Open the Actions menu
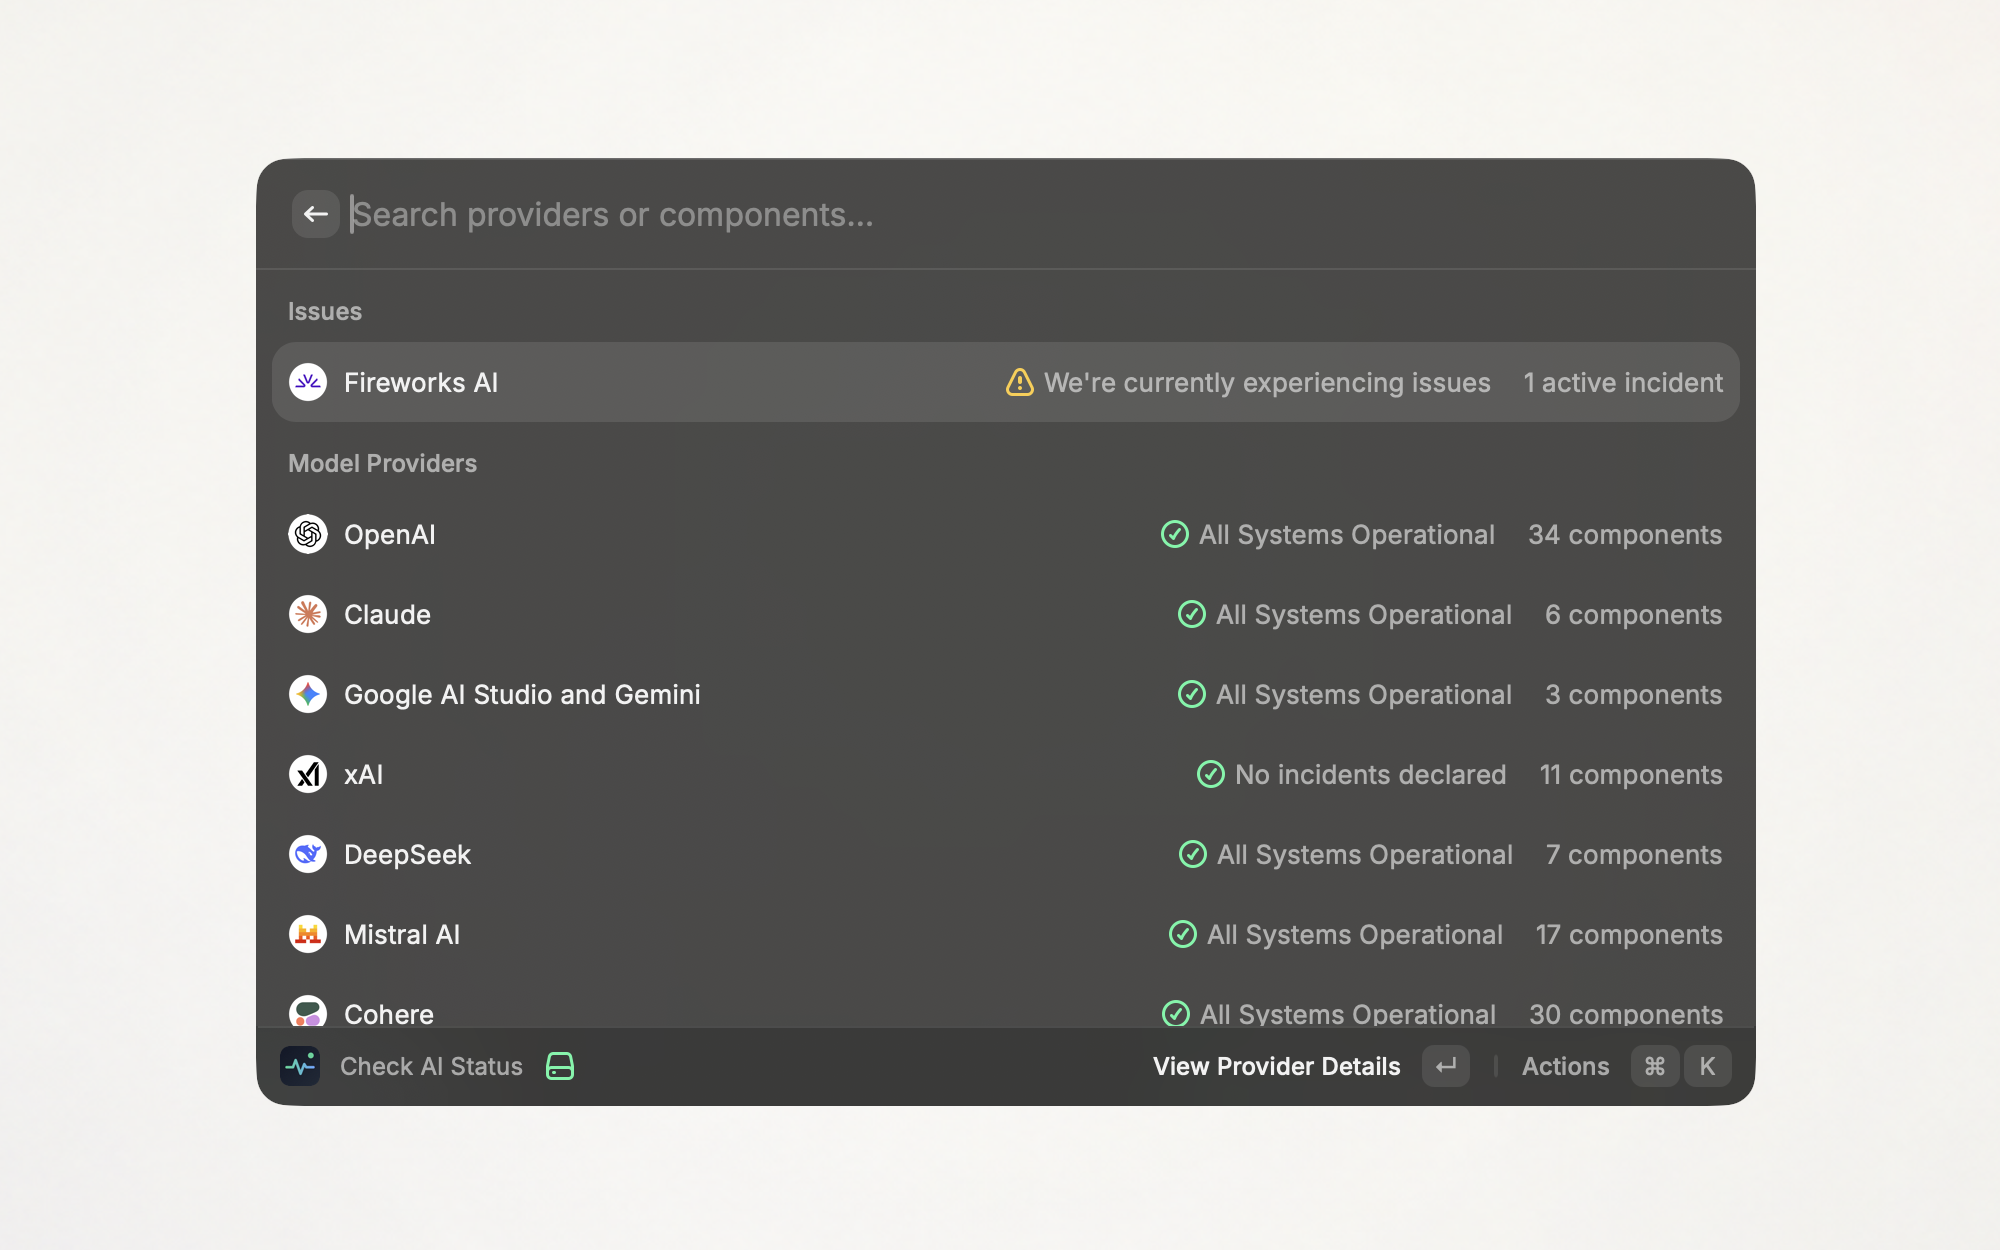The width and height of the screenshot is (2000, 1250). click(1565, 1067)
